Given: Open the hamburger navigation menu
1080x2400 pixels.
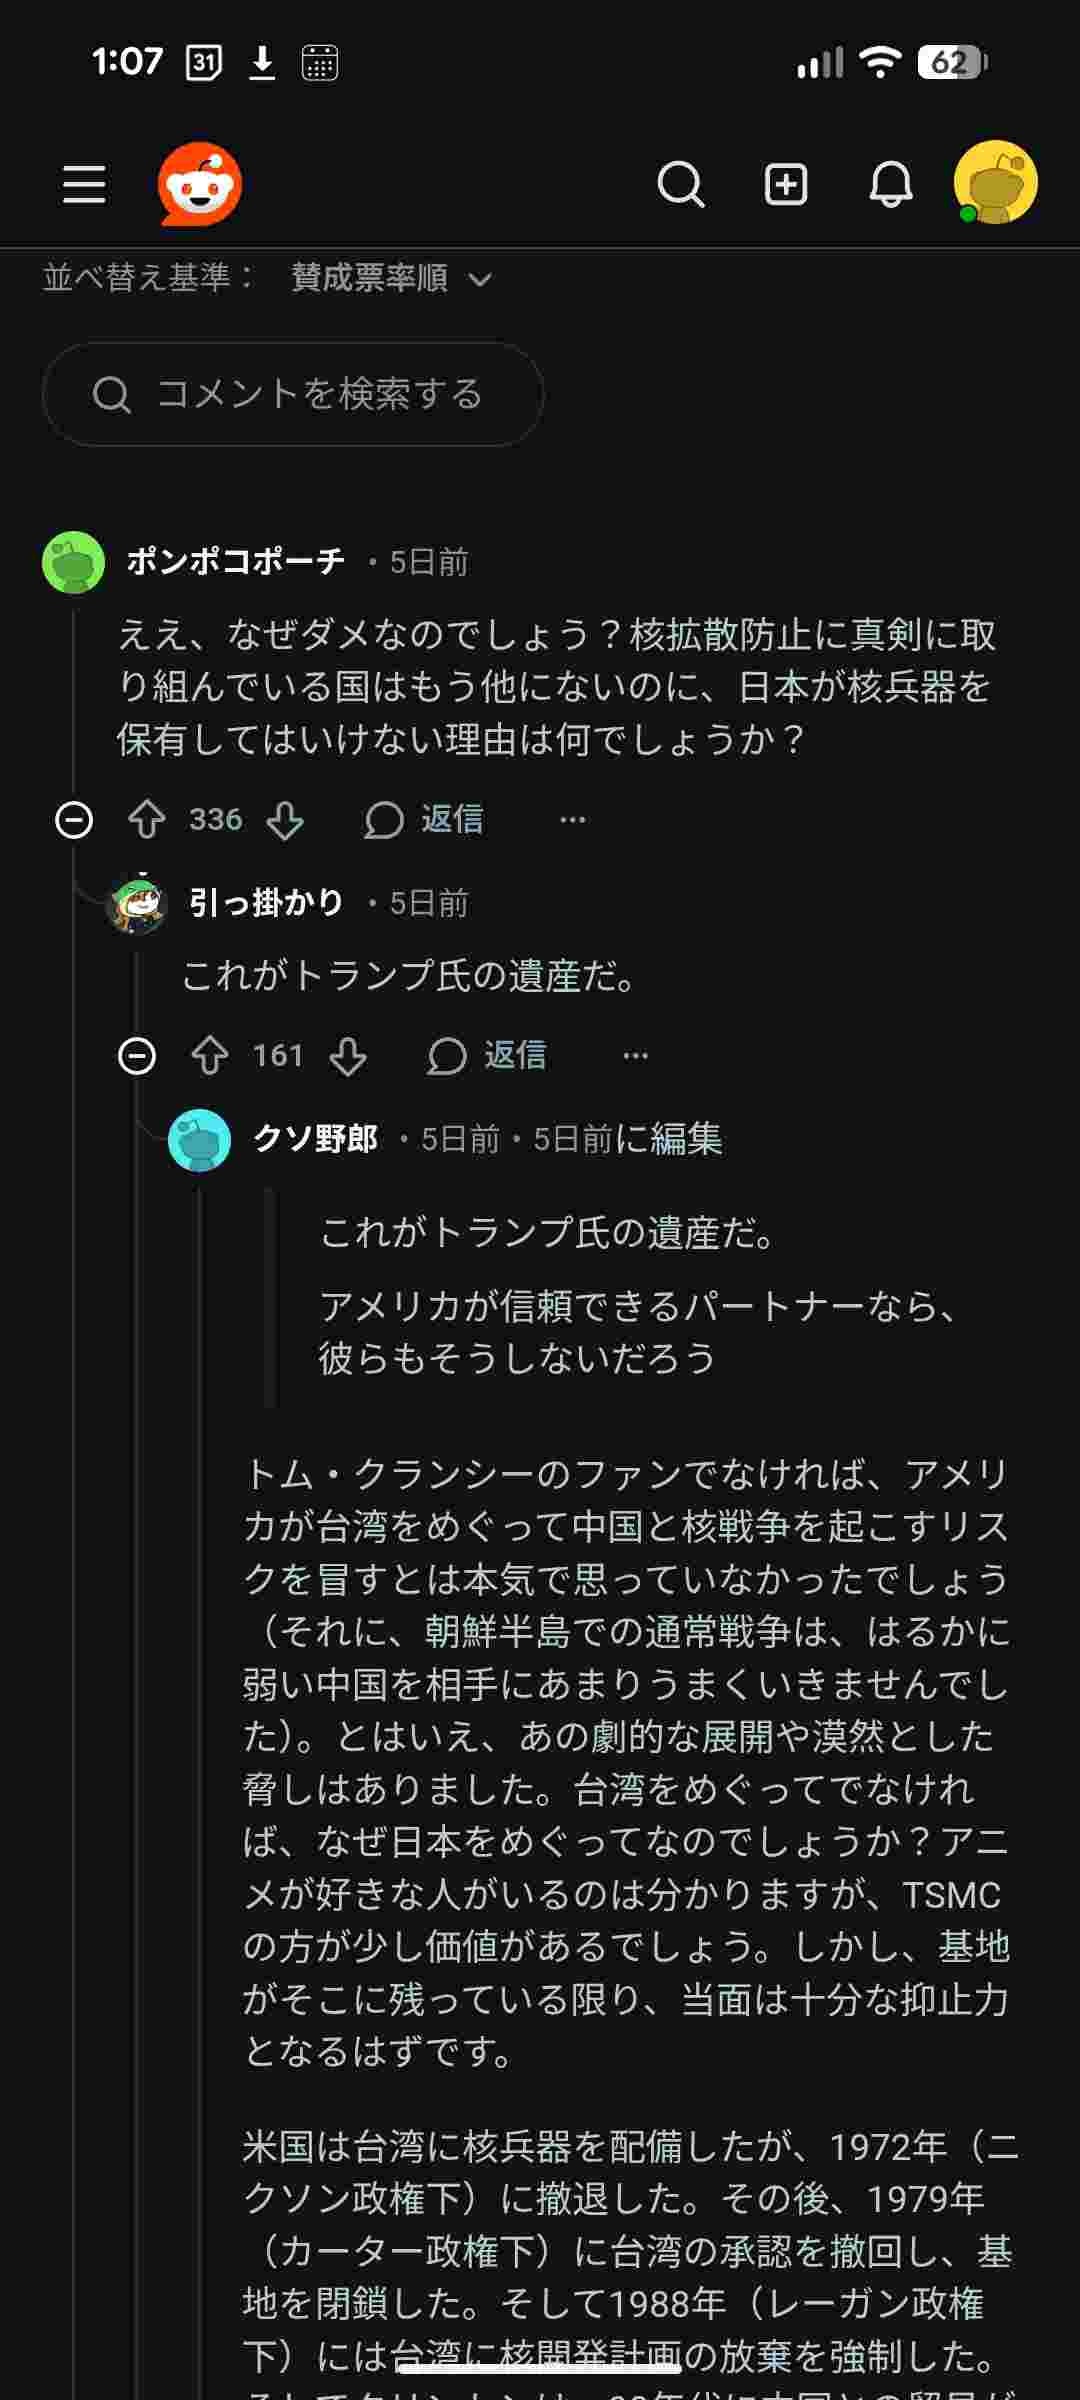Looking at the screenshot, I should [84, 185].
